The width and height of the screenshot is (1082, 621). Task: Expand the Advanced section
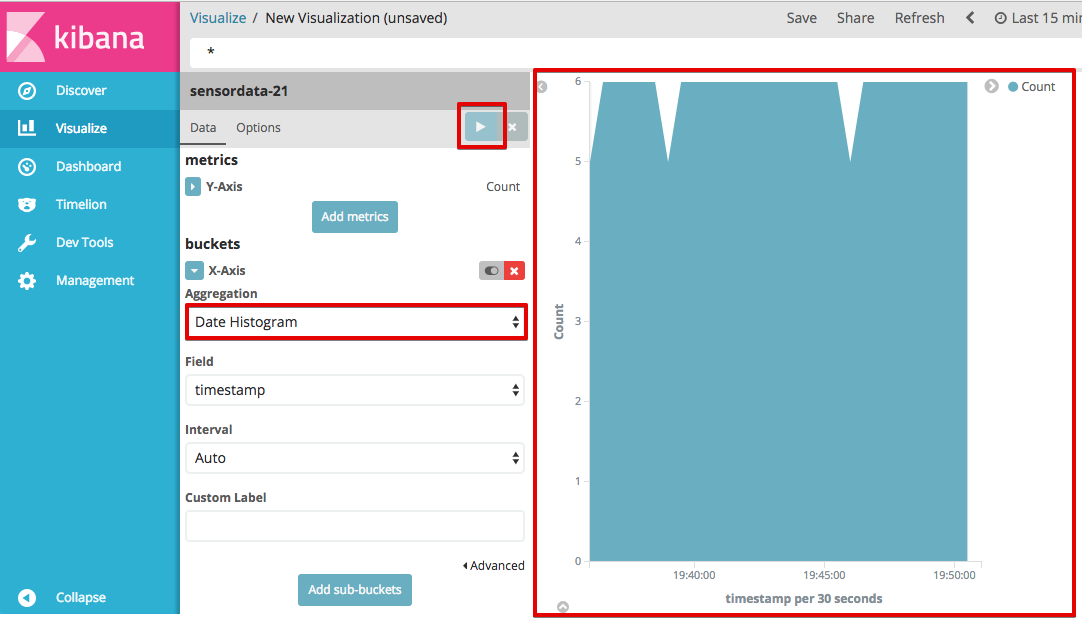493,565
